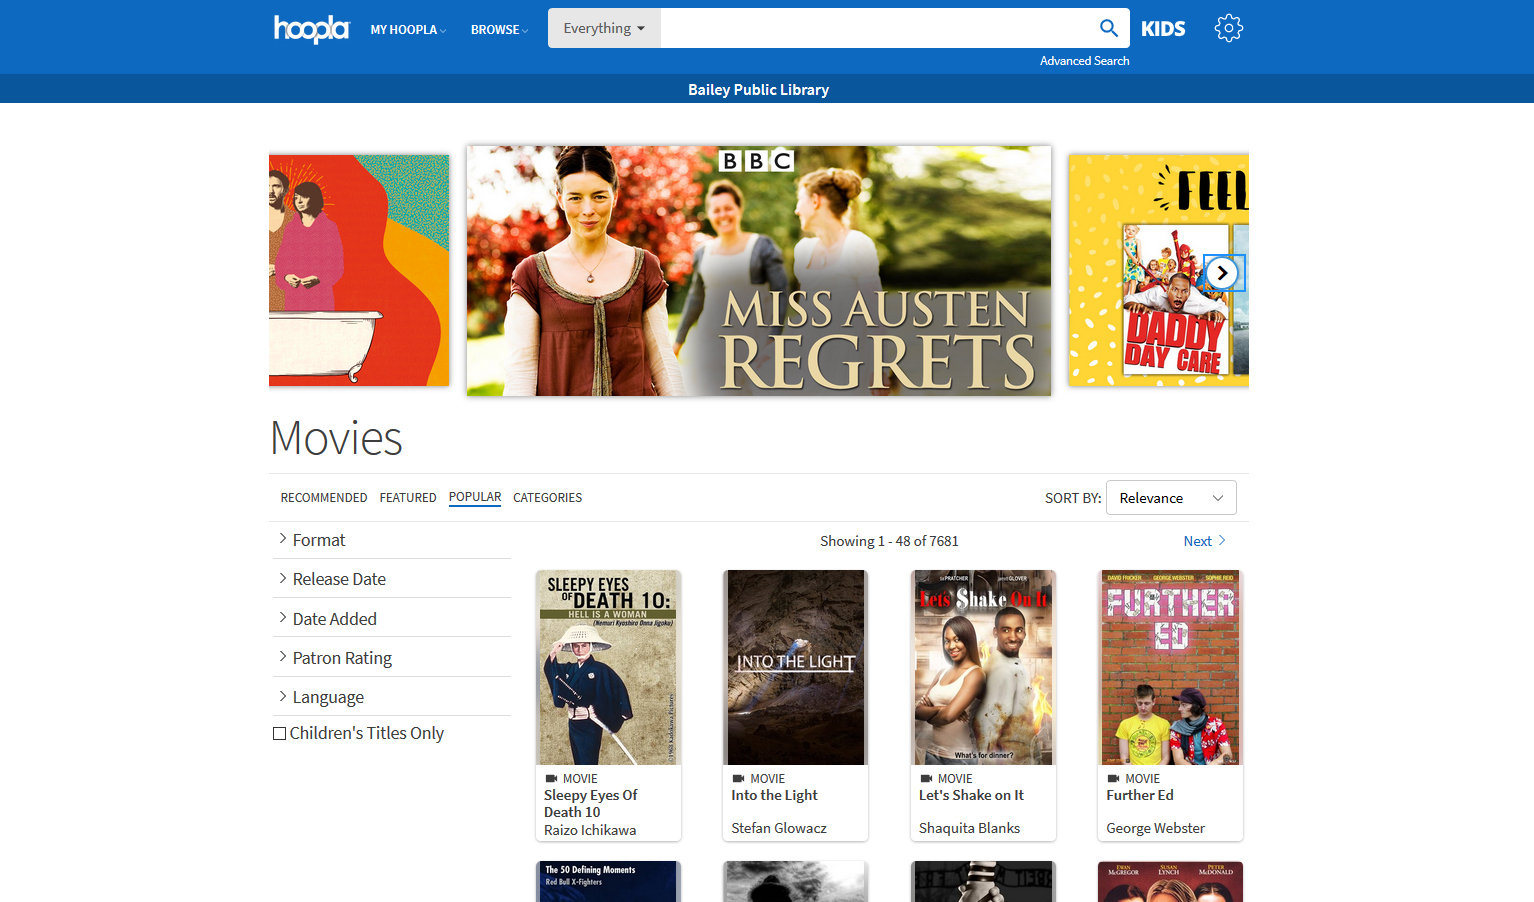This screenshot has width=1534, height=902.
Task: Click the hoopla logo
Action: coord(311,29)
